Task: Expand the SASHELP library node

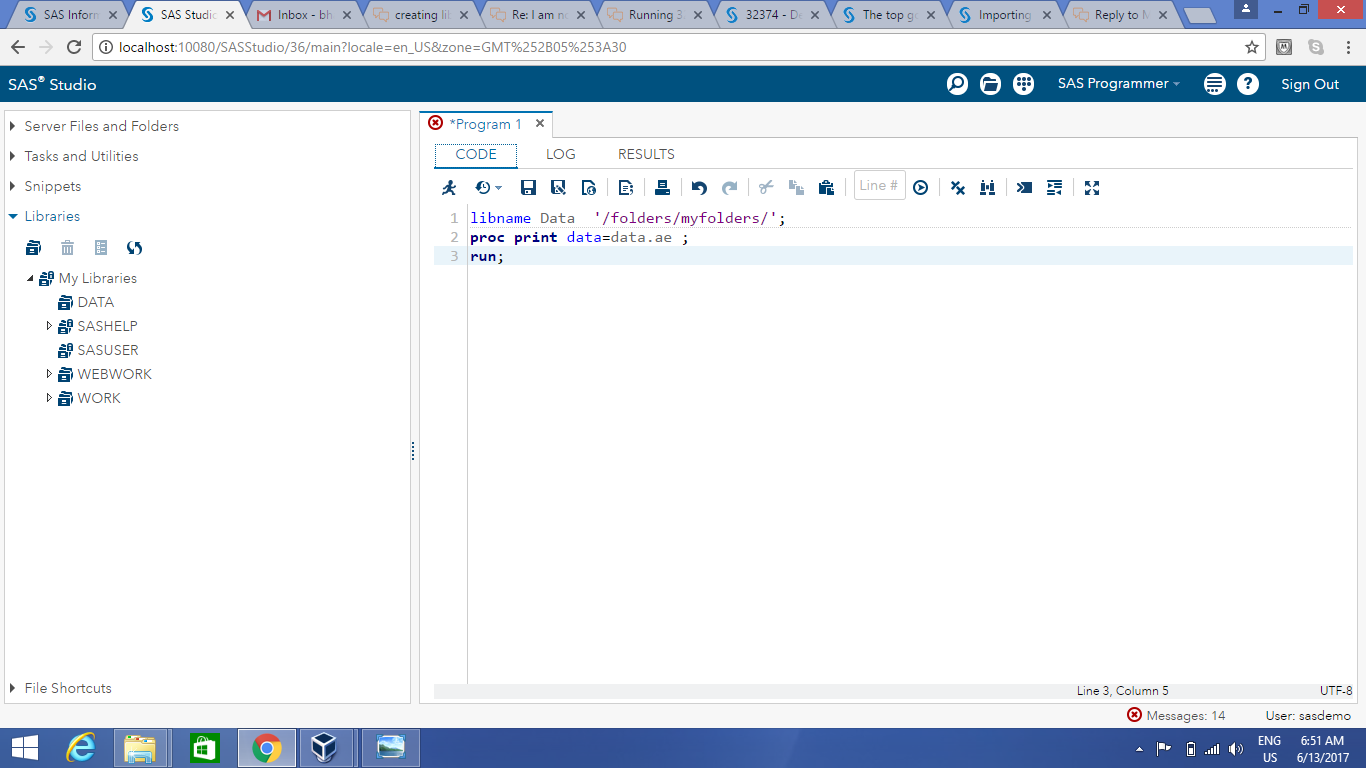Action: point(49,326)
